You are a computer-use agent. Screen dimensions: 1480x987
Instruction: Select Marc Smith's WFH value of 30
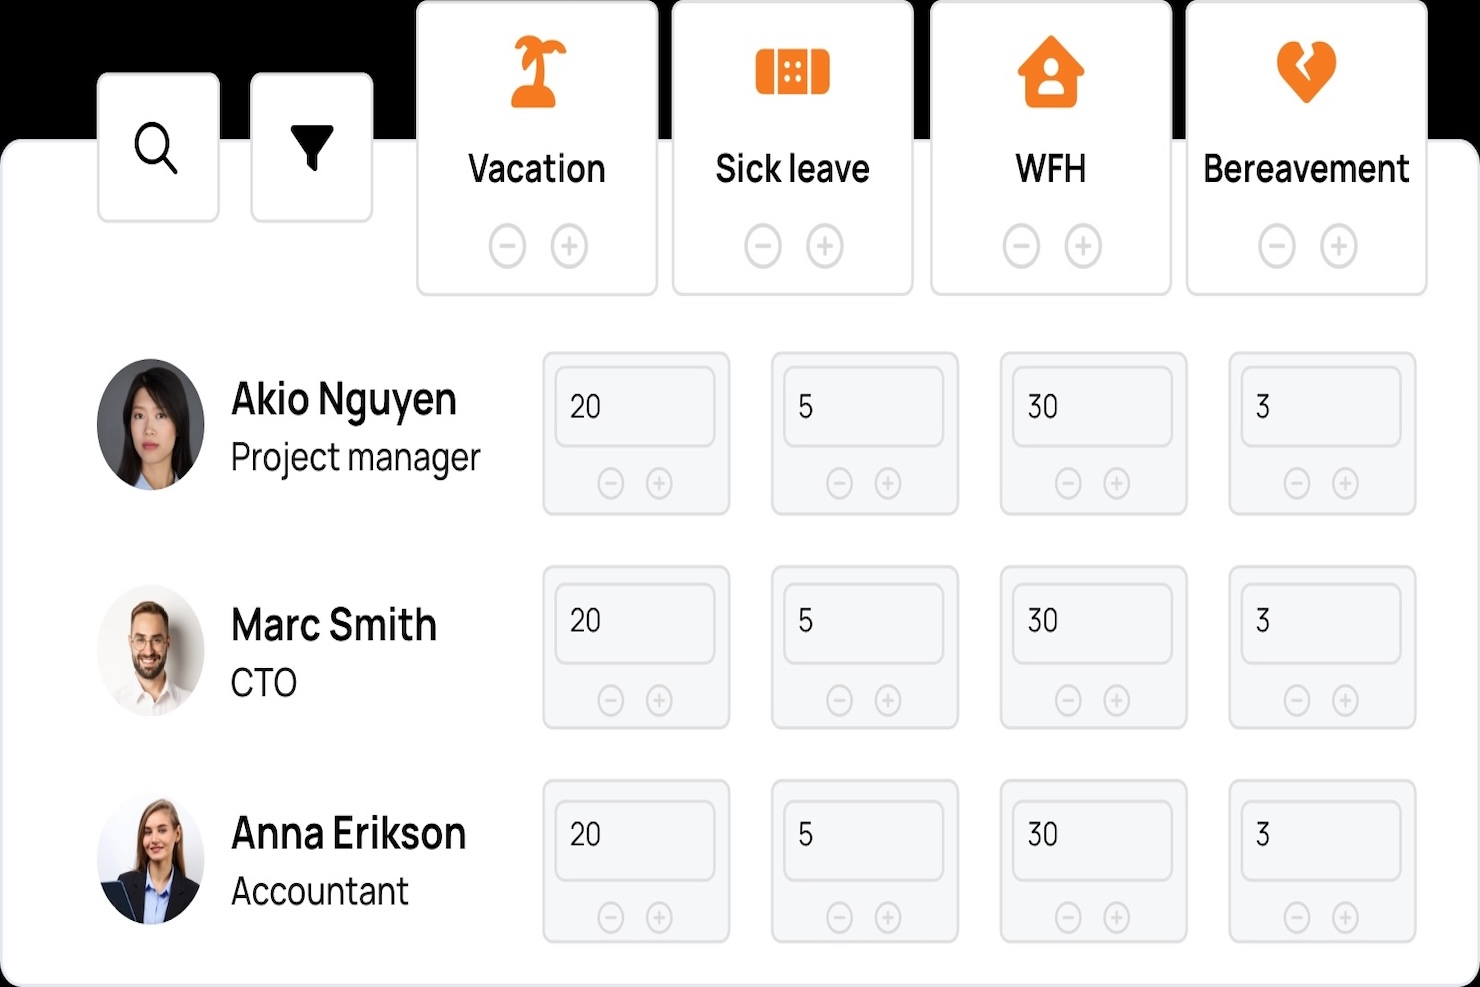tap(1092, 620)
